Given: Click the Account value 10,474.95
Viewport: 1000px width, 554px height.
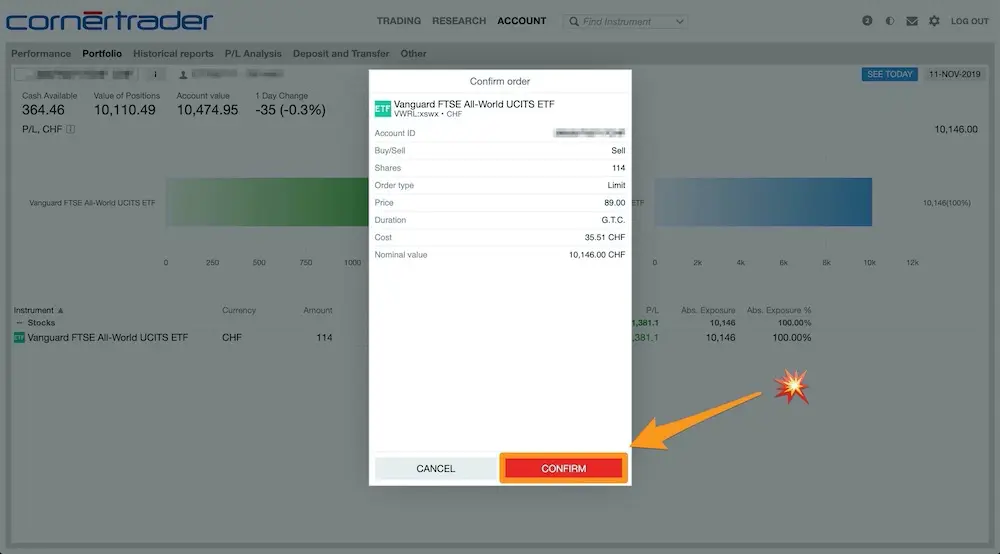Looking at the screenshot, I should (x=207, y=110).
